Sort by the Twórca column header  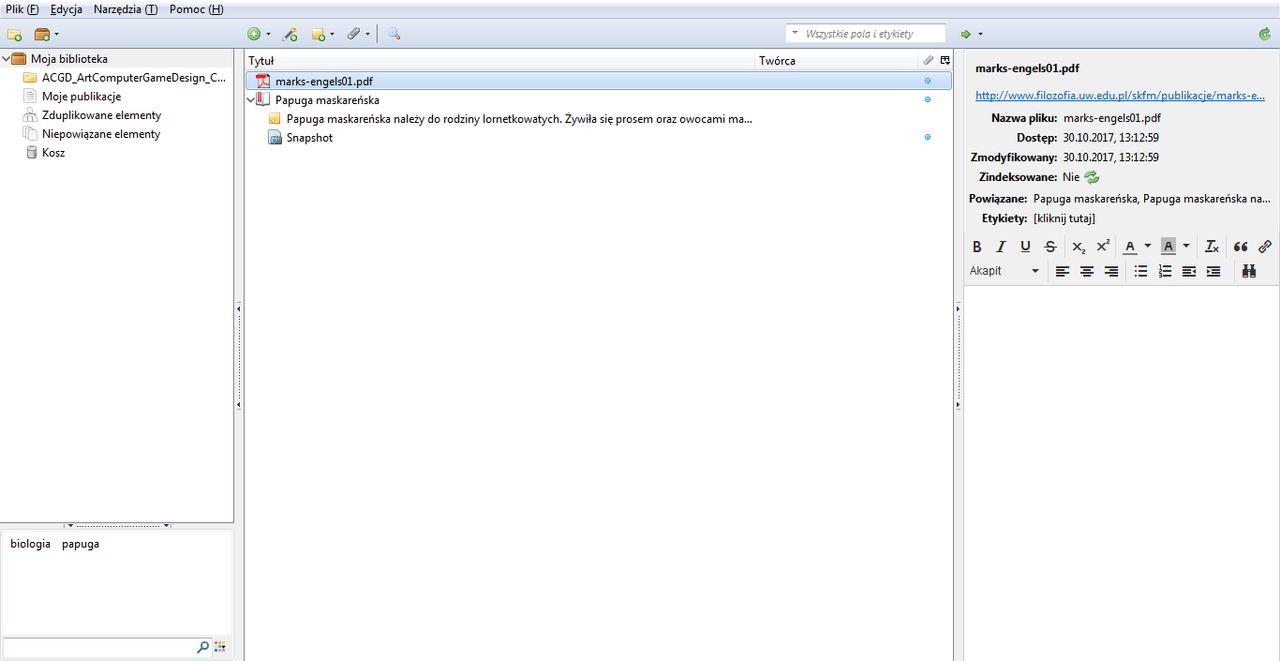click(x=837, y=60)
